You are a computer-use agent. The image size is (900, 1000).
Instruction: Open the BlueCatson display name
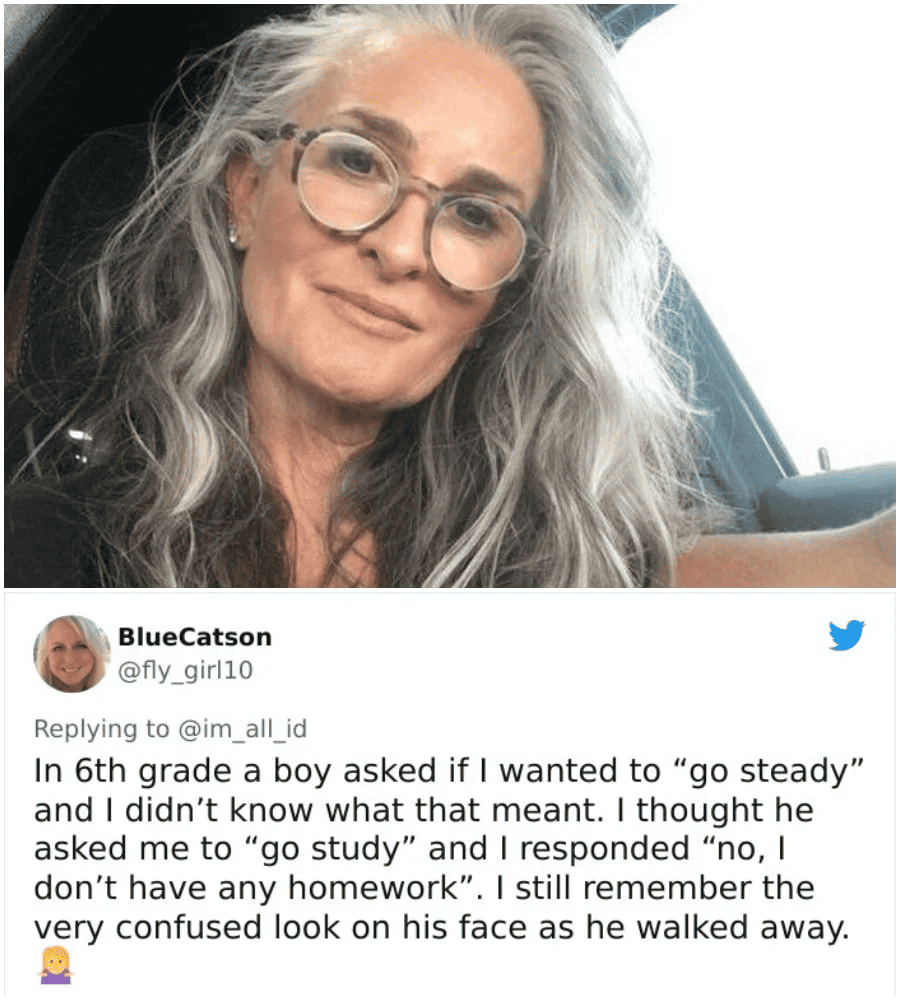click(x=195, y=636)
